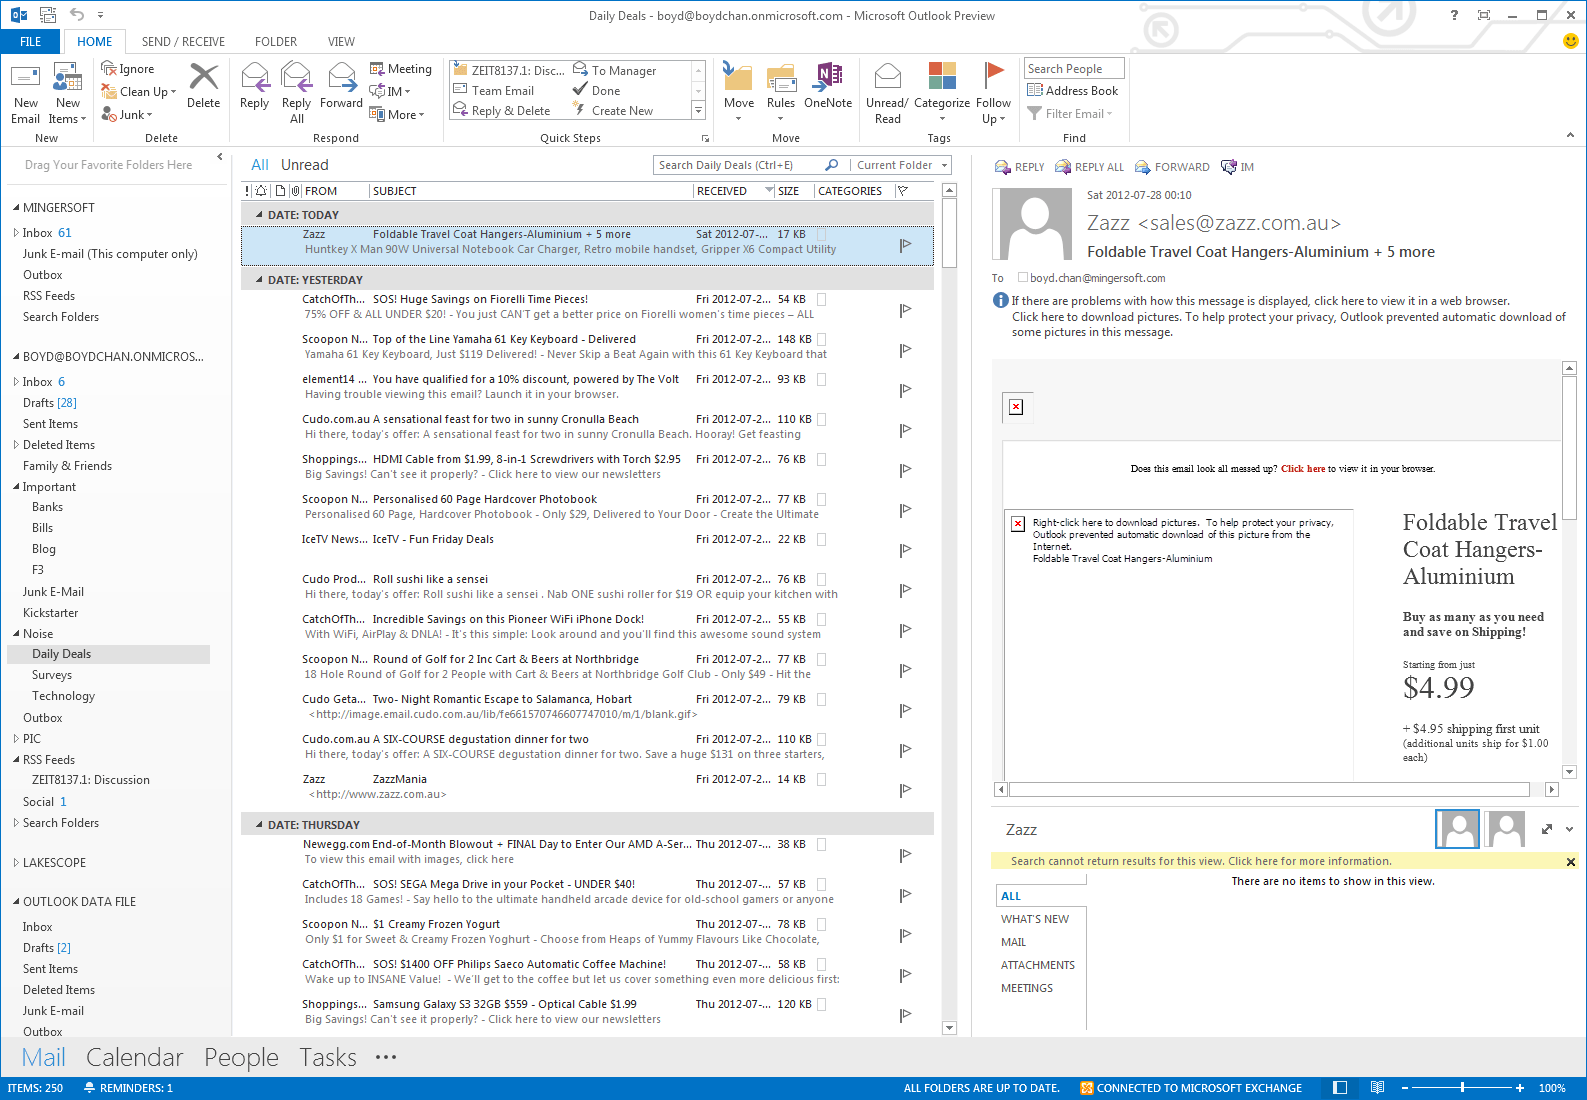Create a New Email message
Image resolution: width=1587 pixels, height=1100 pixels.
[25, 93]
